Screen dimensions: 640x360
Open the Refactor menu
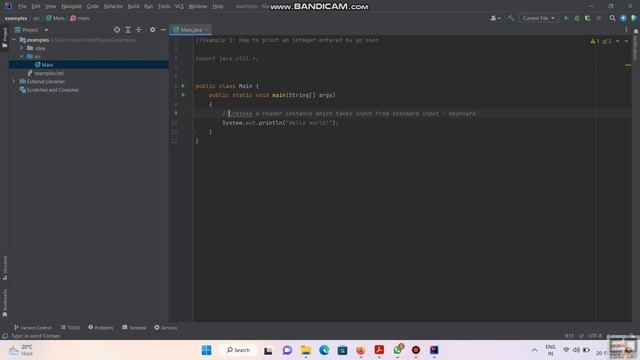[x=113, y=7]
